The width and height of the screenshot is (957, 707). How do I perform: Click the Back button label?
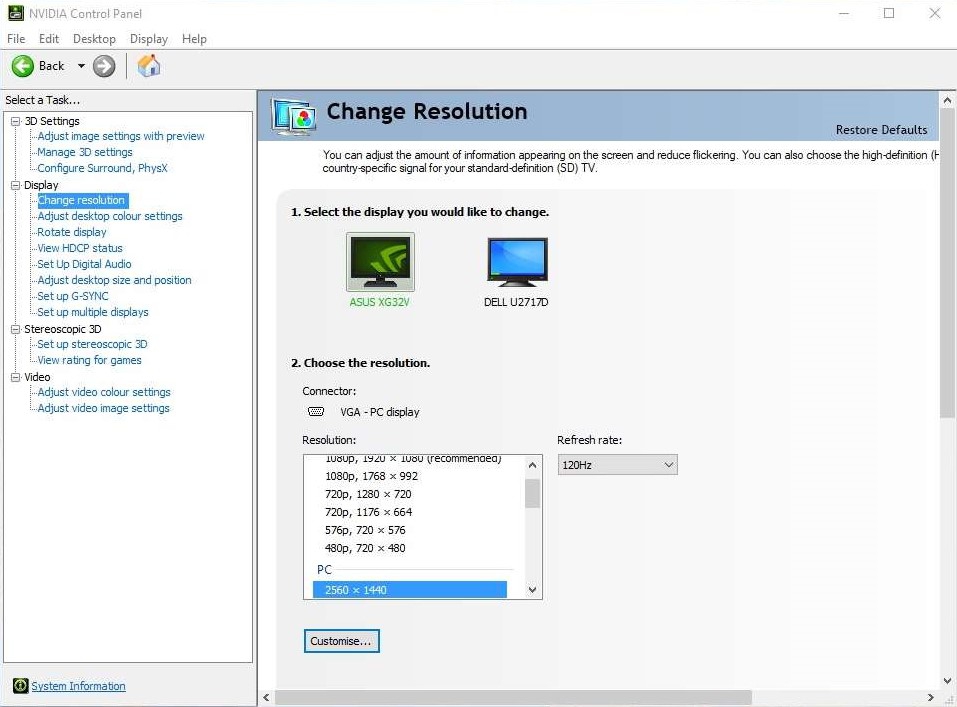click(x=51, y=66)
